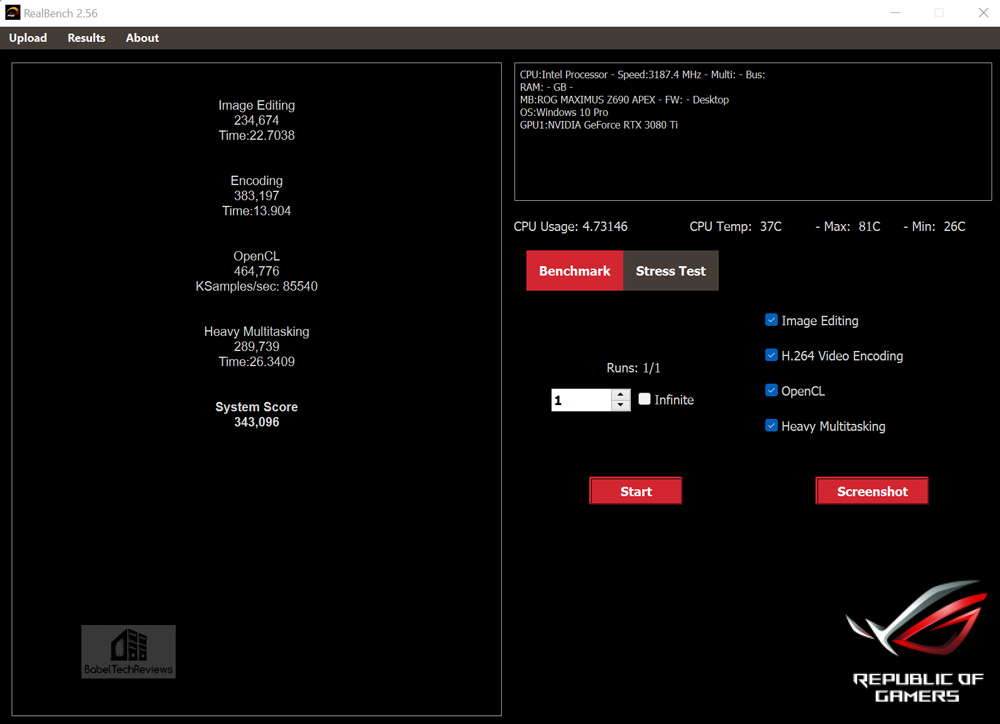The width and height of the screenshot is (1000, 724).
Task: Click the CPU Temp: 37C readout
Action: tap(735, 226)
